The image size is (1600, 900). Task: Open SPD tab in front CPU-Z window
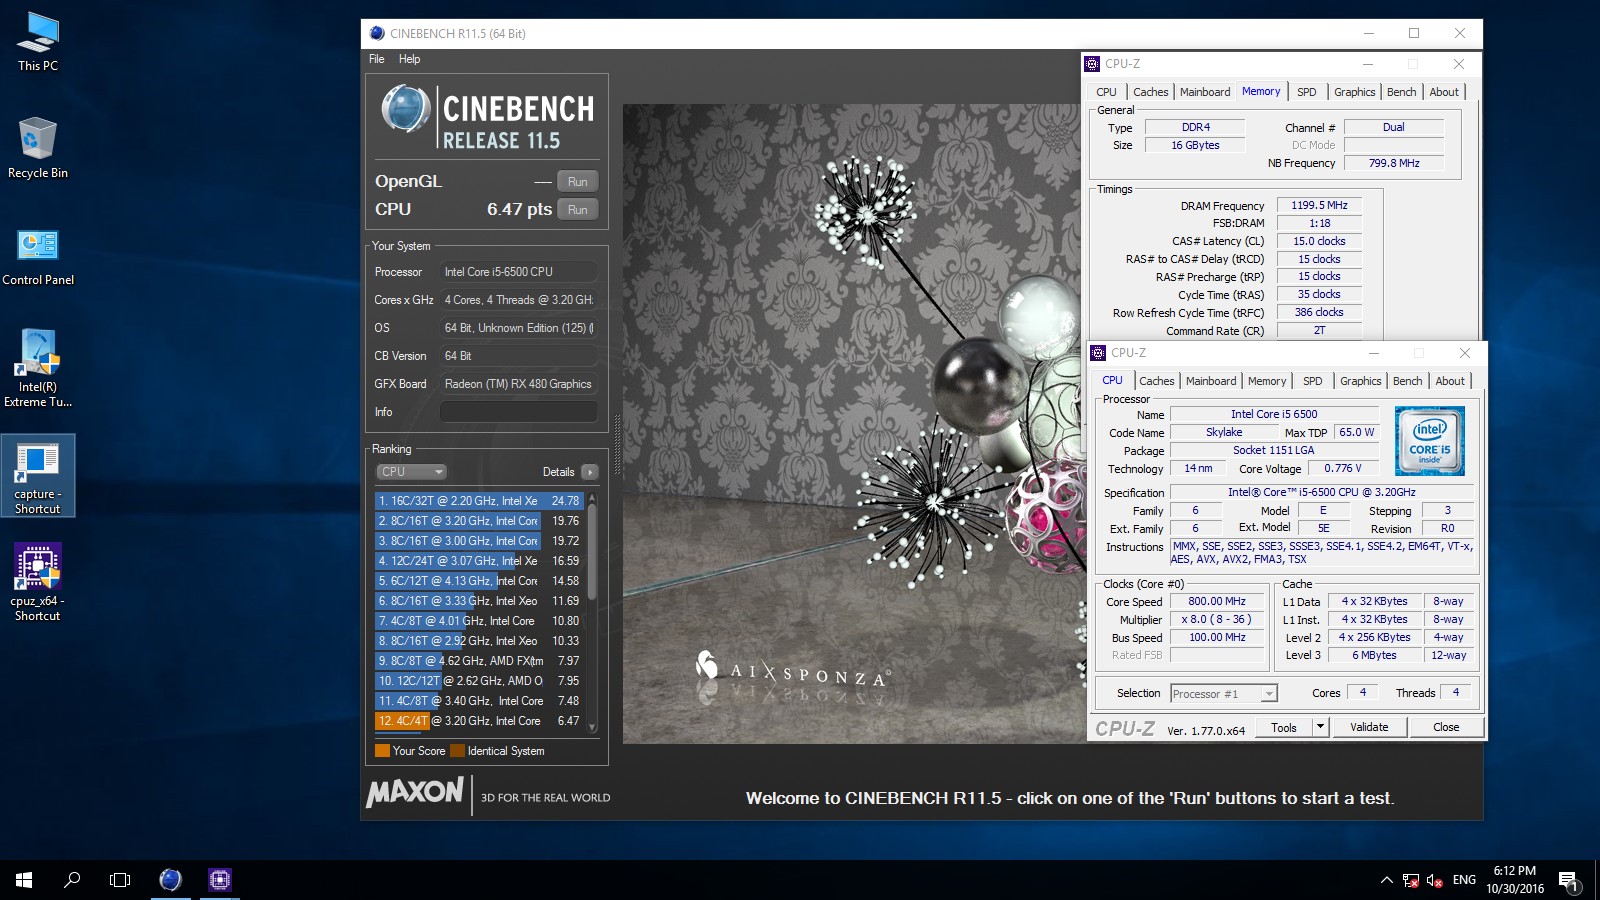(1312, 381)
